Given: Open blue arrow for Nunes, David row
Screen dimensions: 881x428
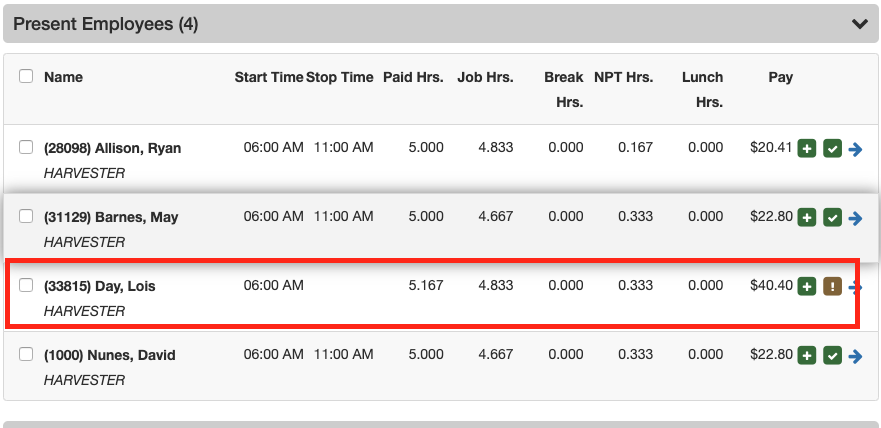Looking at the screenshot, I should (x=855, y=355).
